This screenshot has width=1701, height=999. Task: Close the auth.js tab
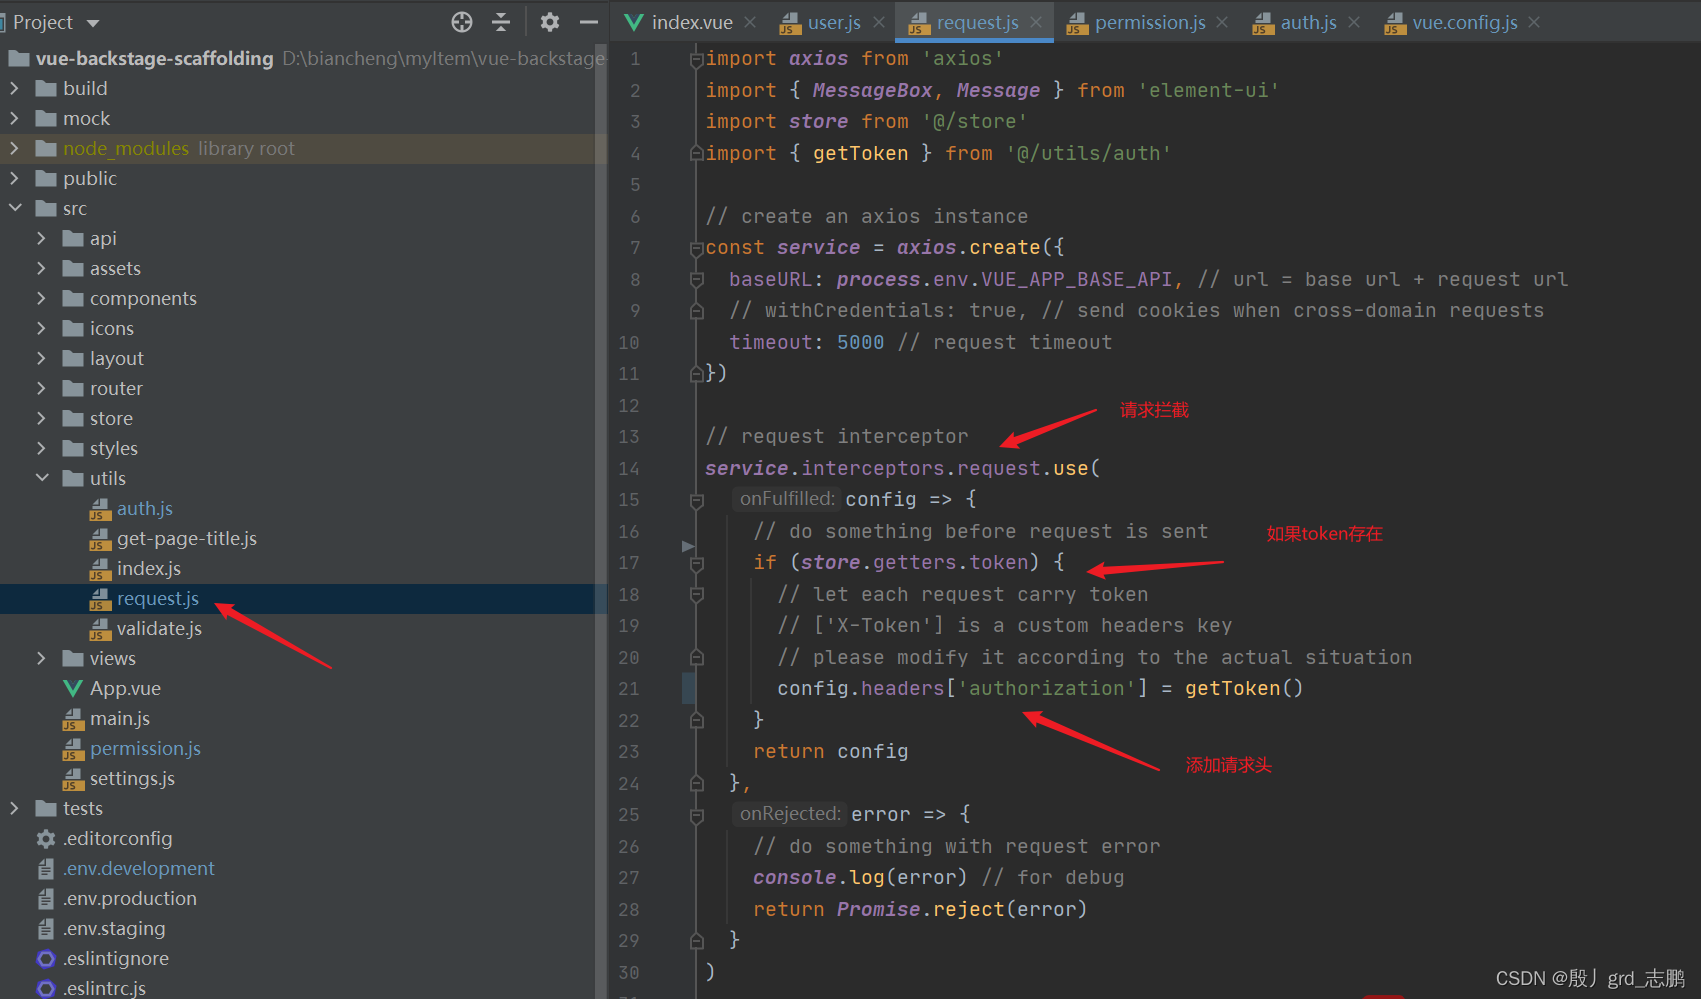click(x=1354, y=22)
